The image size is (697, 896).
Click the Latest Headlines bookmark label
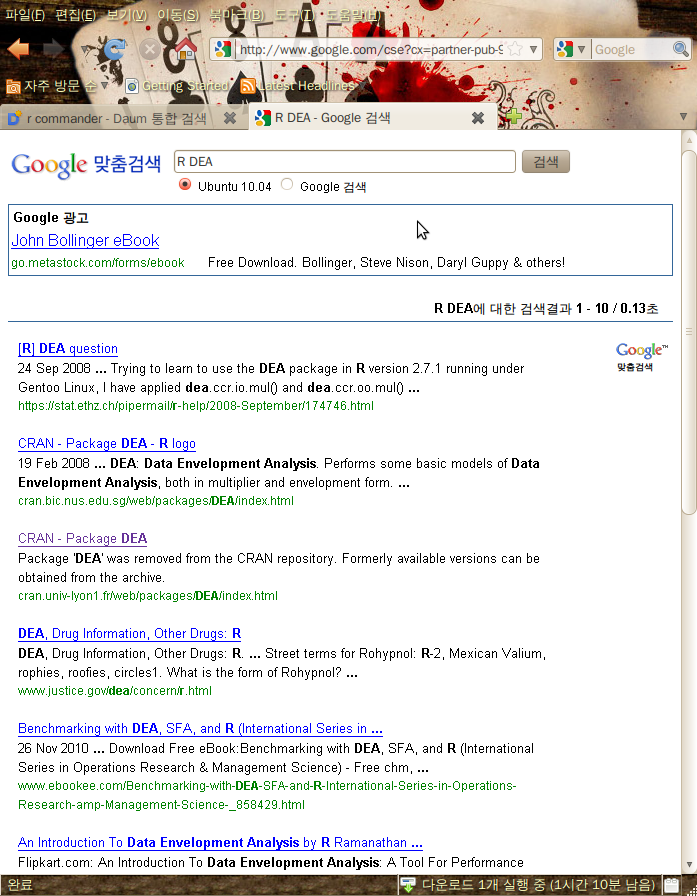(x=306, y=86)
